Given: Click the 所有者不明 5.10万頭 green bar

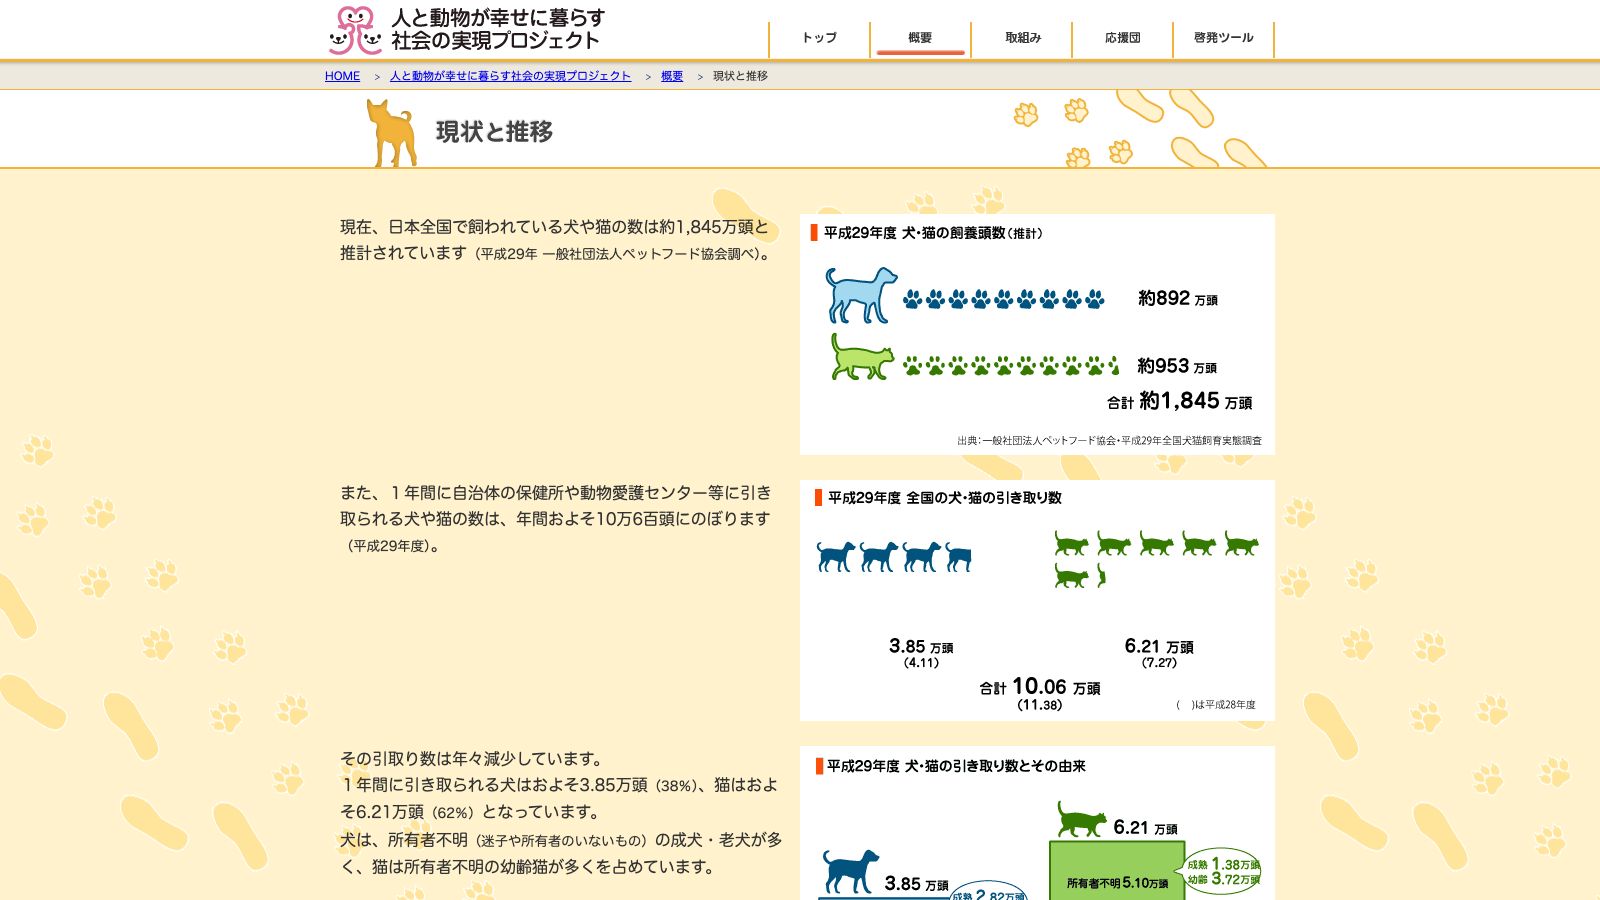Looking at the screenshot, I should pyautogui.click(x=1117, y=870).
